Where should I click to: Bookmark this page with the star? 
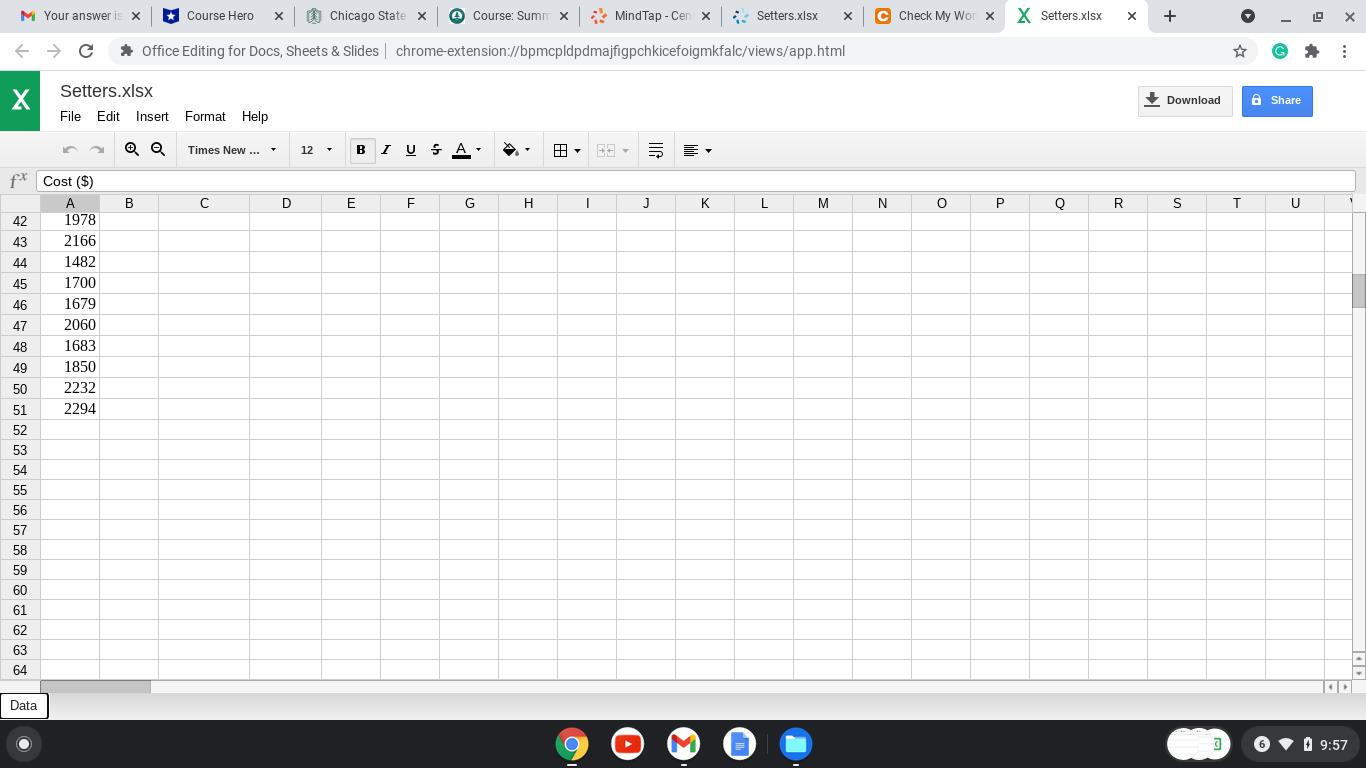coord(1240,51)
